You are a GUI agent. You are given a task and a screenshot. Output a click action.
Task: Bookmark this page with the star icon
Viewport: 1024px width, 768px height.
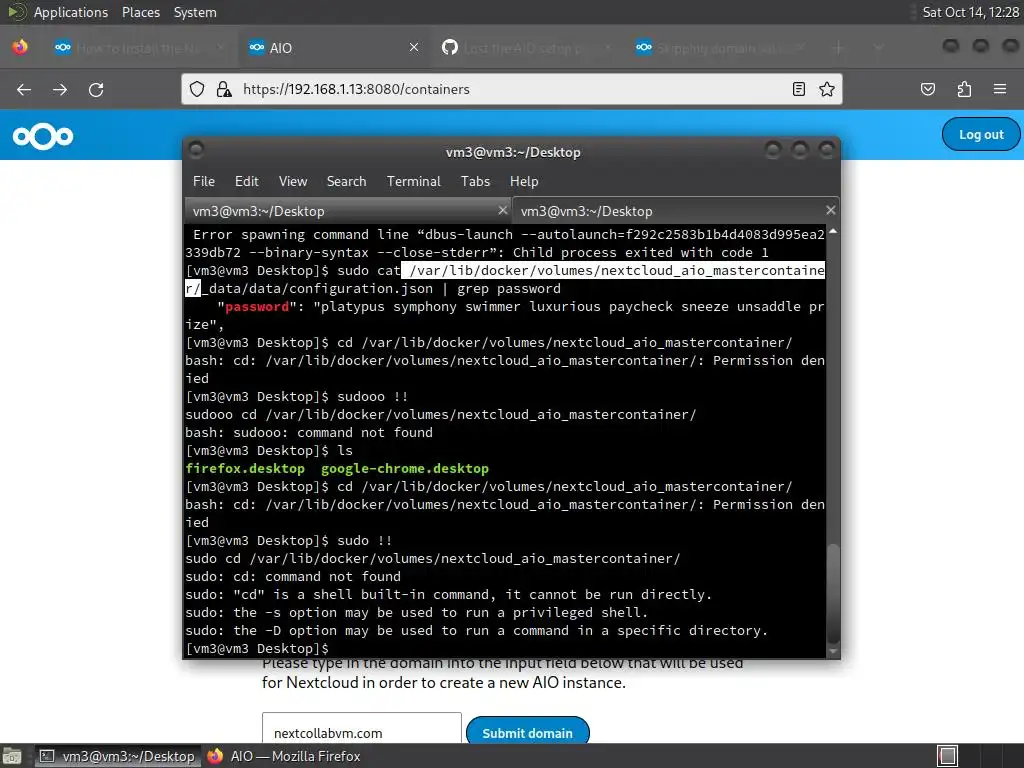(x=827, y=89)
